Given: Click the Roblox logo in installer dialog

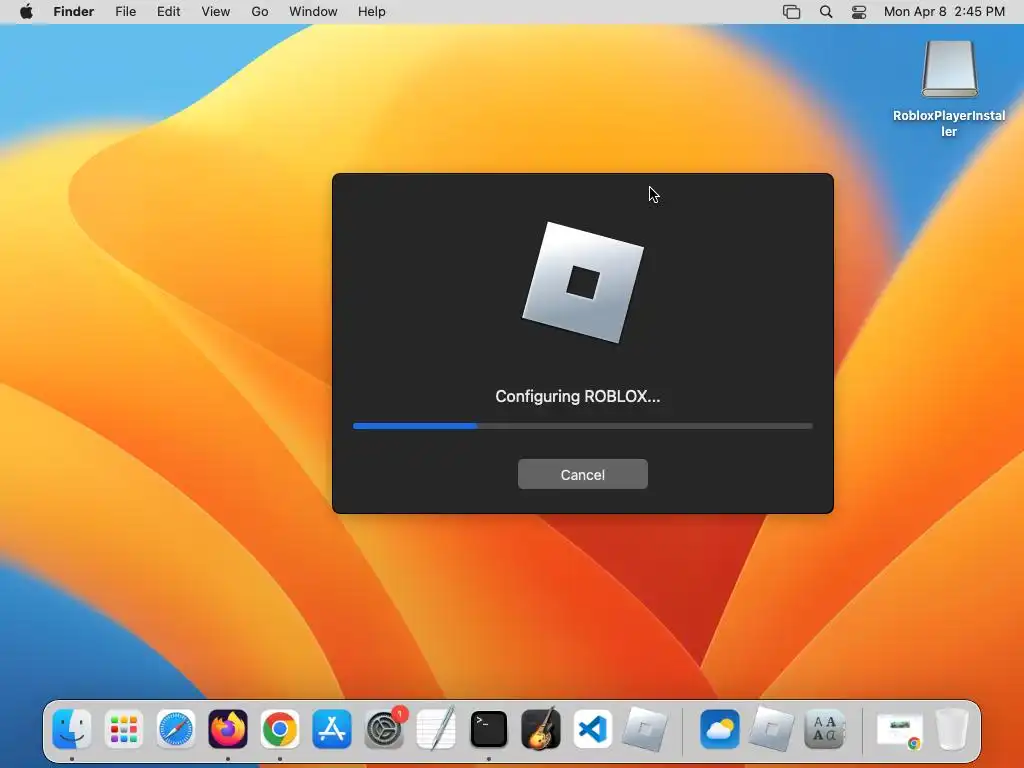Looking at the screenshot, I should tap(583, 282).
